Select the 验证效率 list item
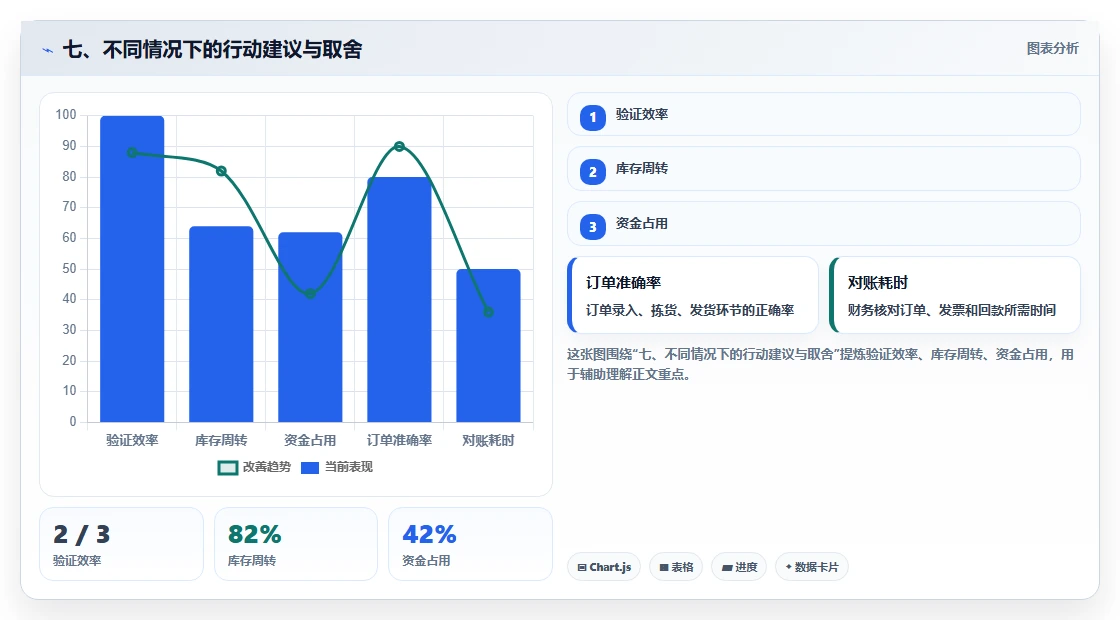The width and height of the screenshot is (1120, 620). pyautogui.click(x=824, y=114)
